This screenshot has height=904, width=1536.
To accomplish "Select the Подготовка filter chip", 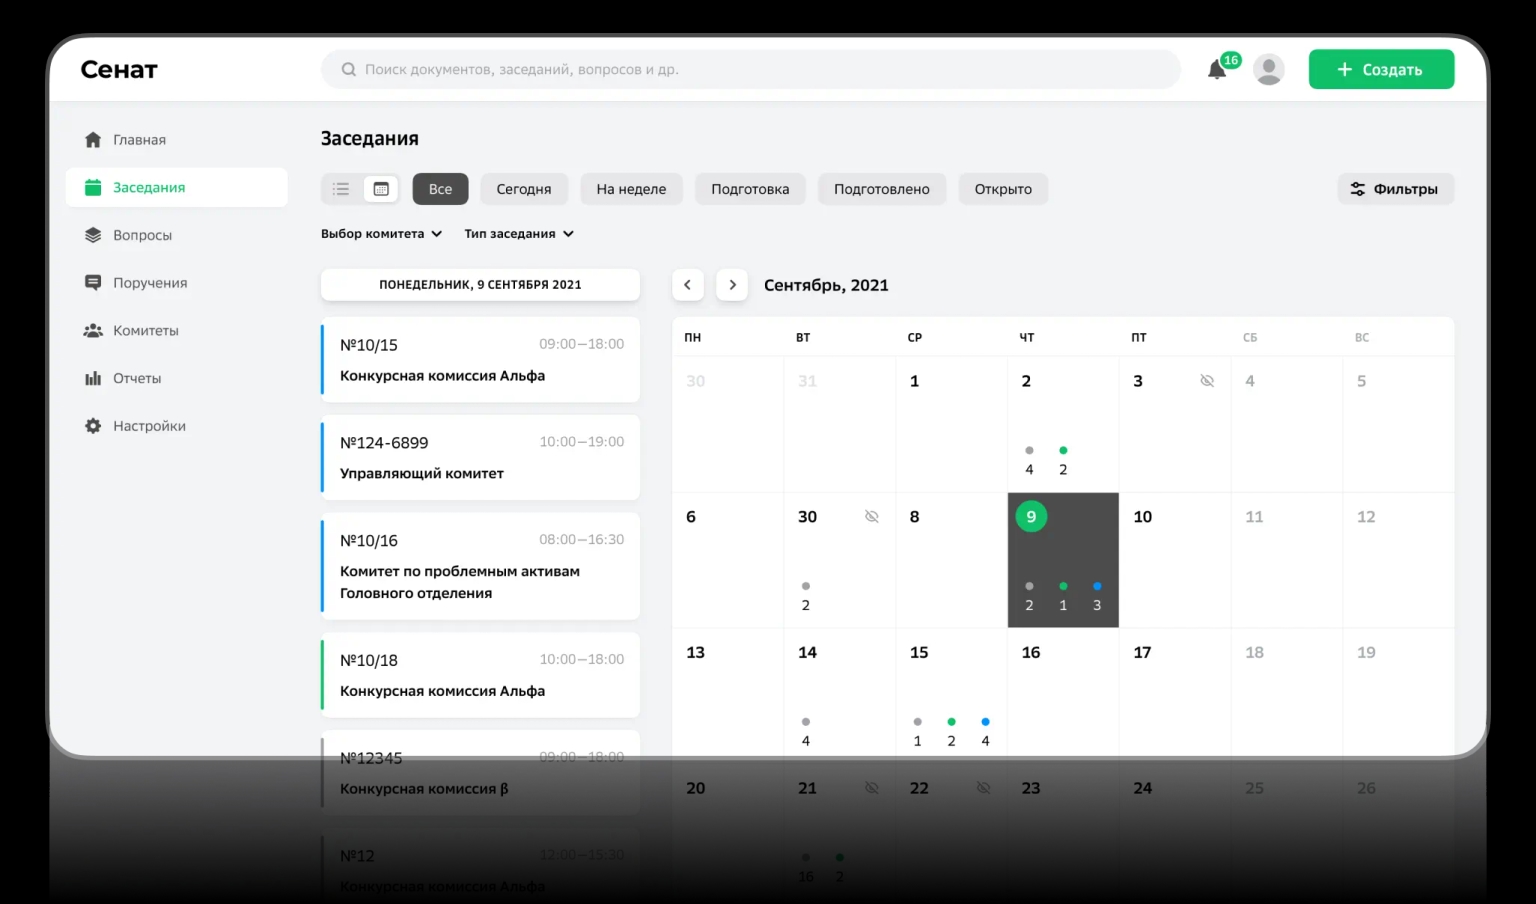I will [x=750, y=189].
